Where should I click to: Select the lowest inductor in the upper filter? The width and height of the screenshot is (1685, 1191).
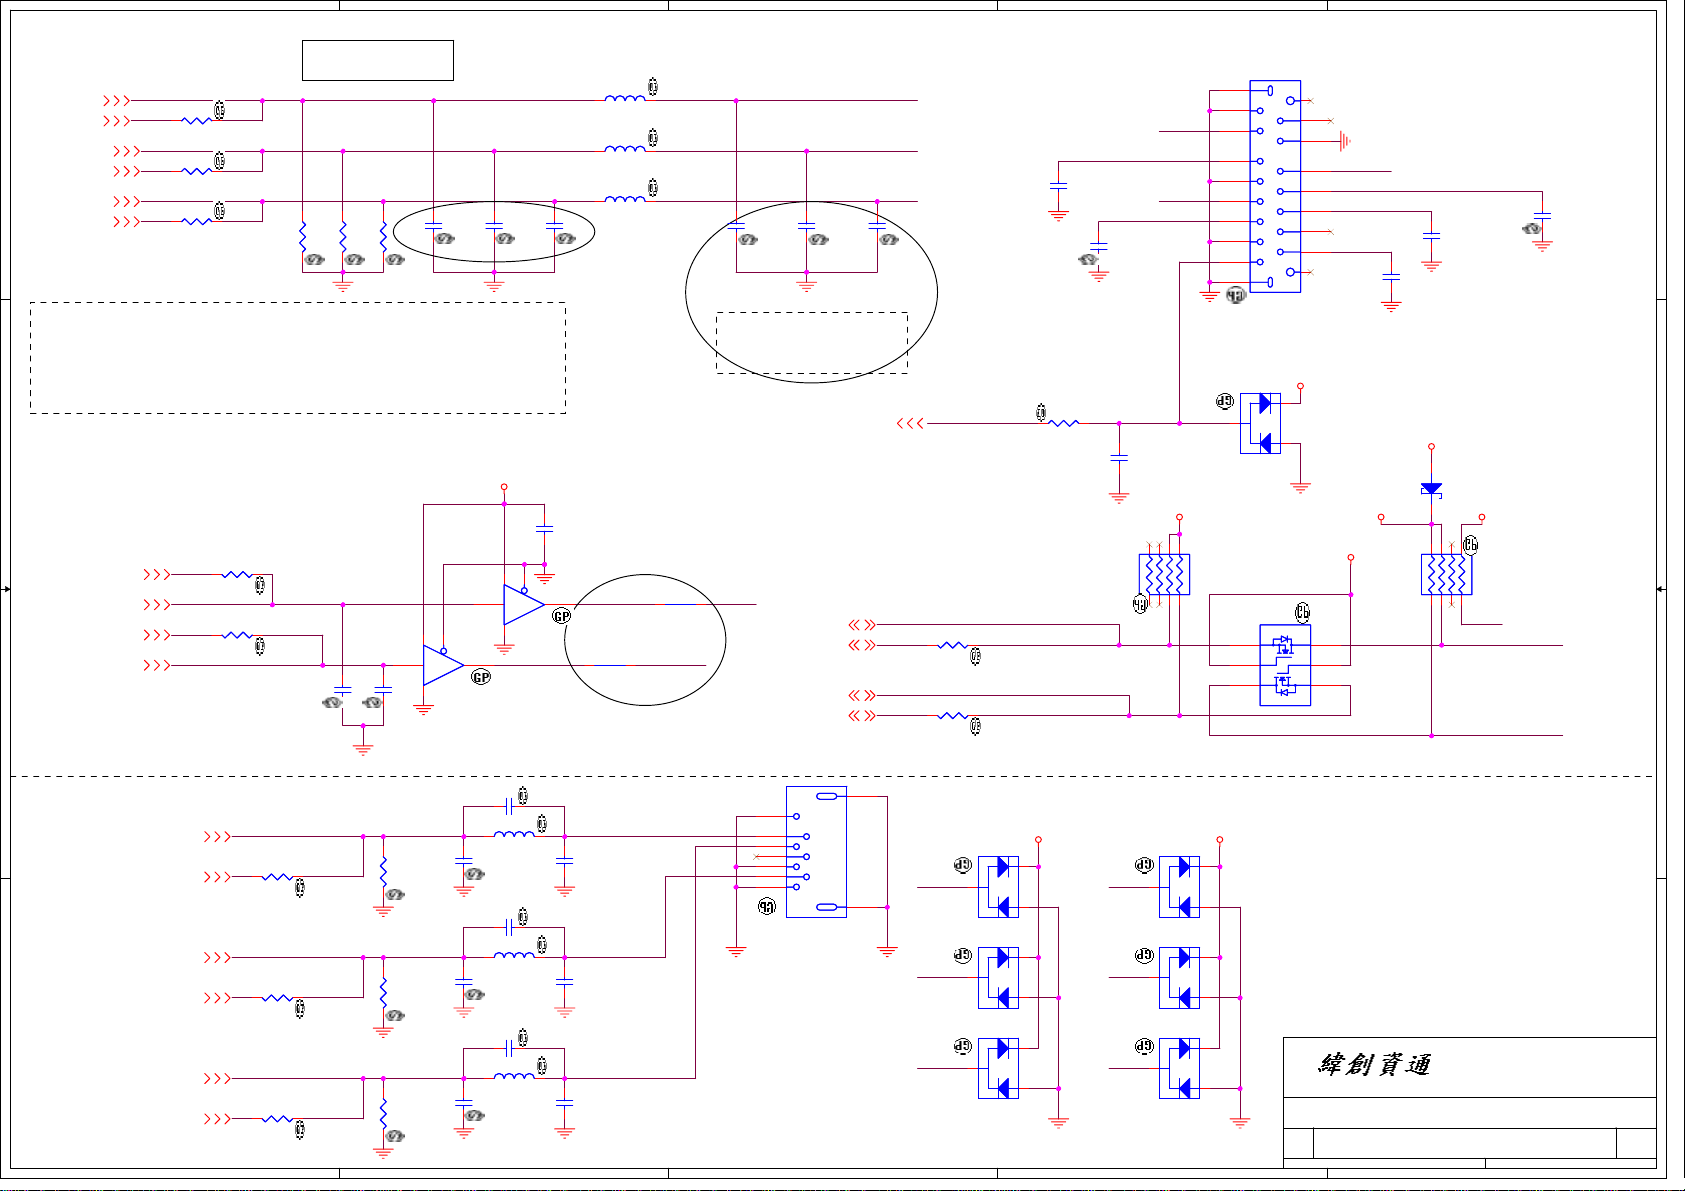pyautogui.click(x=625, y=199)
